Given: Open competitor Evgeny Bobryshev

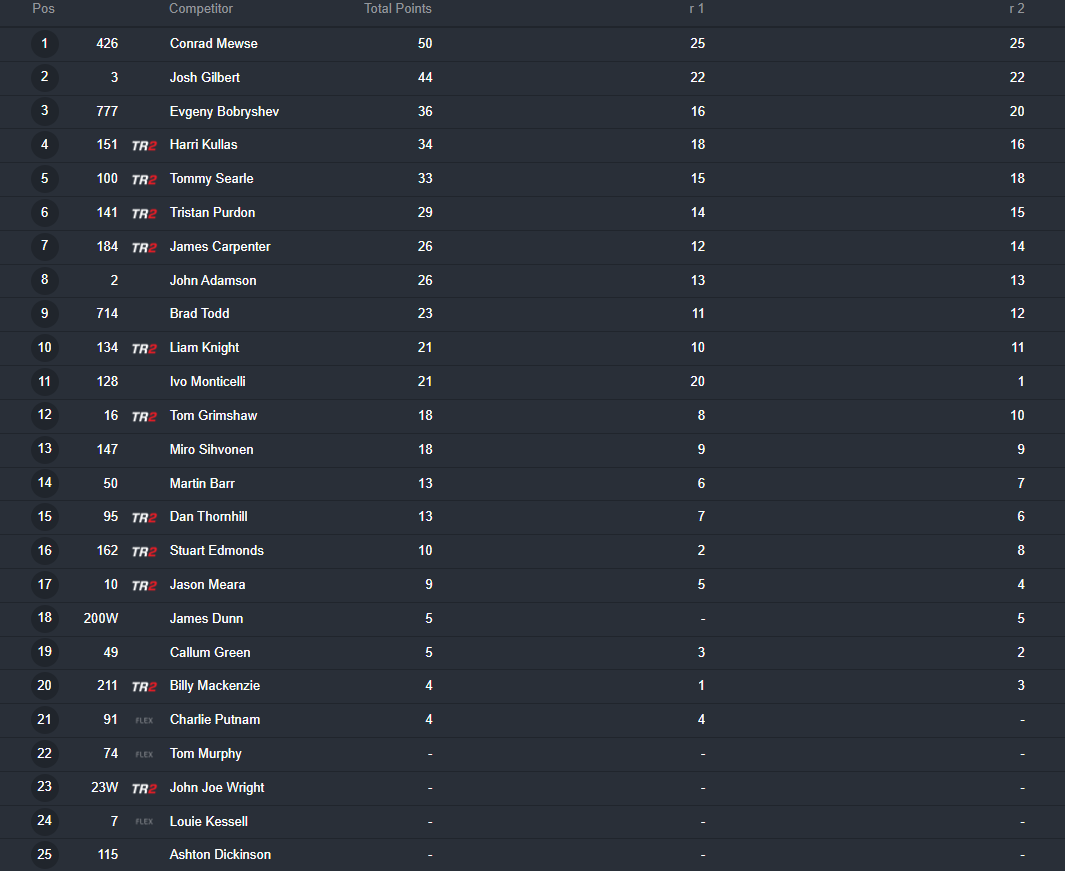Looking at the screenshot, I should [x=224, y=111].
